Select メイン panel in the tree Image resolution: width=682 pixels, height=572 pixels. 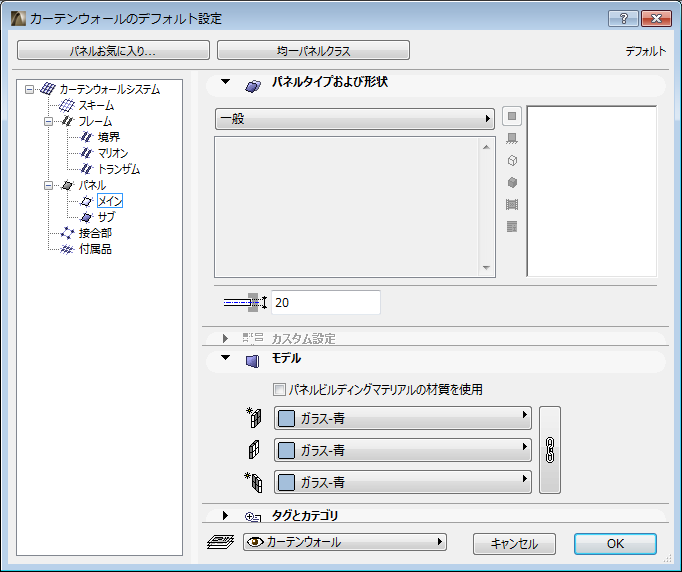(x=110, y=201)
